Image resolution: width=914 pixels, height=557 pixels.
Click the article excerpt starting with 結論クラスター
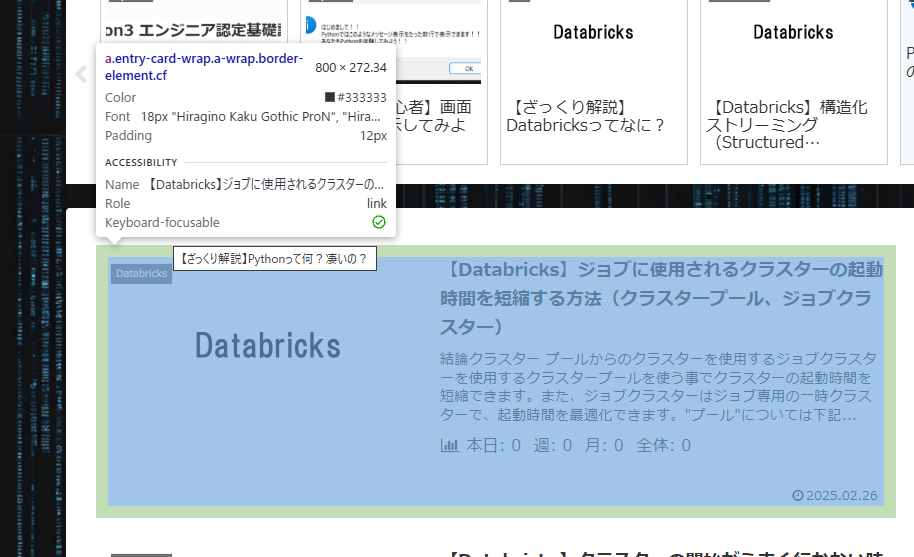pos(659,386)
